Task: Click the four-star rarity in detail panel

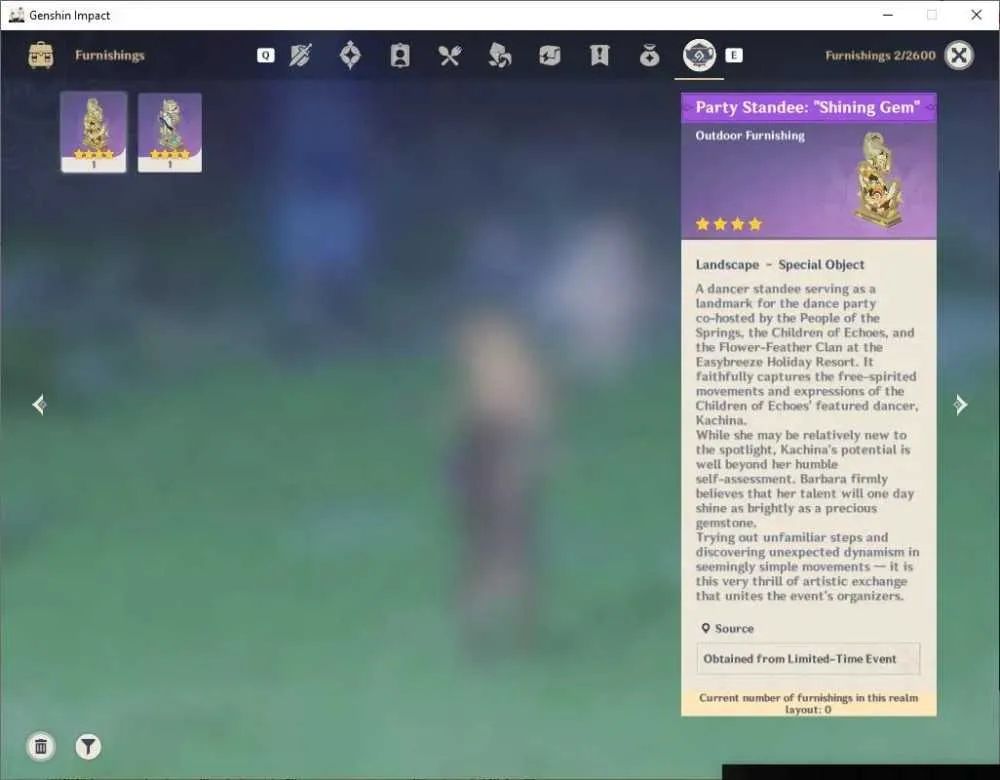Action: [x=729, y=224]
